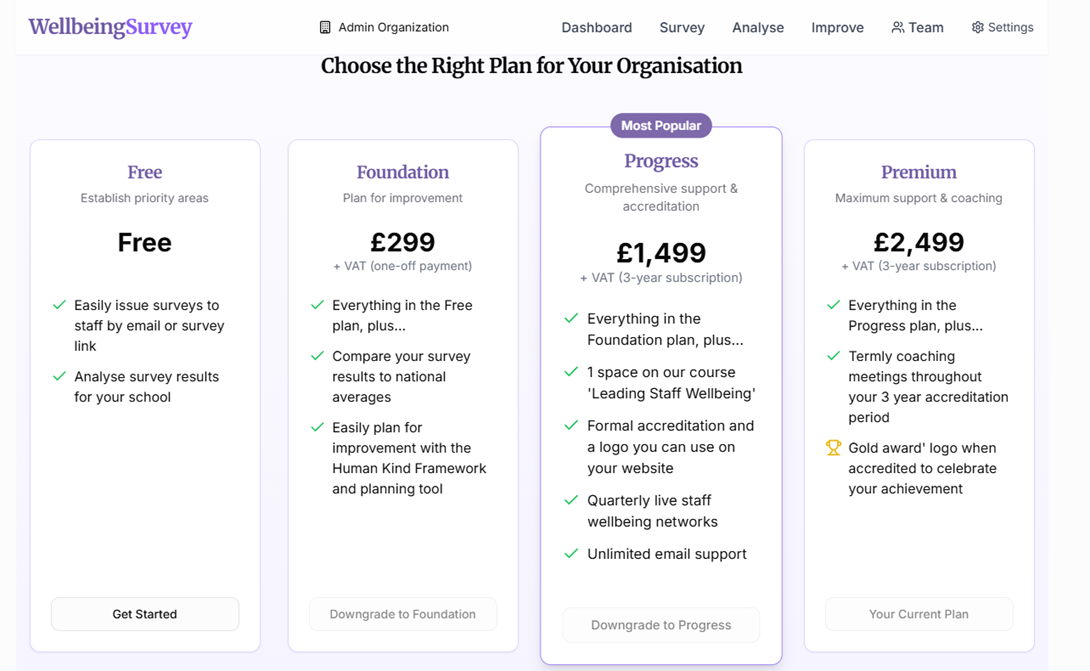Open Settings via the gear icon
Screen dimensions: 1090x671
977,27
